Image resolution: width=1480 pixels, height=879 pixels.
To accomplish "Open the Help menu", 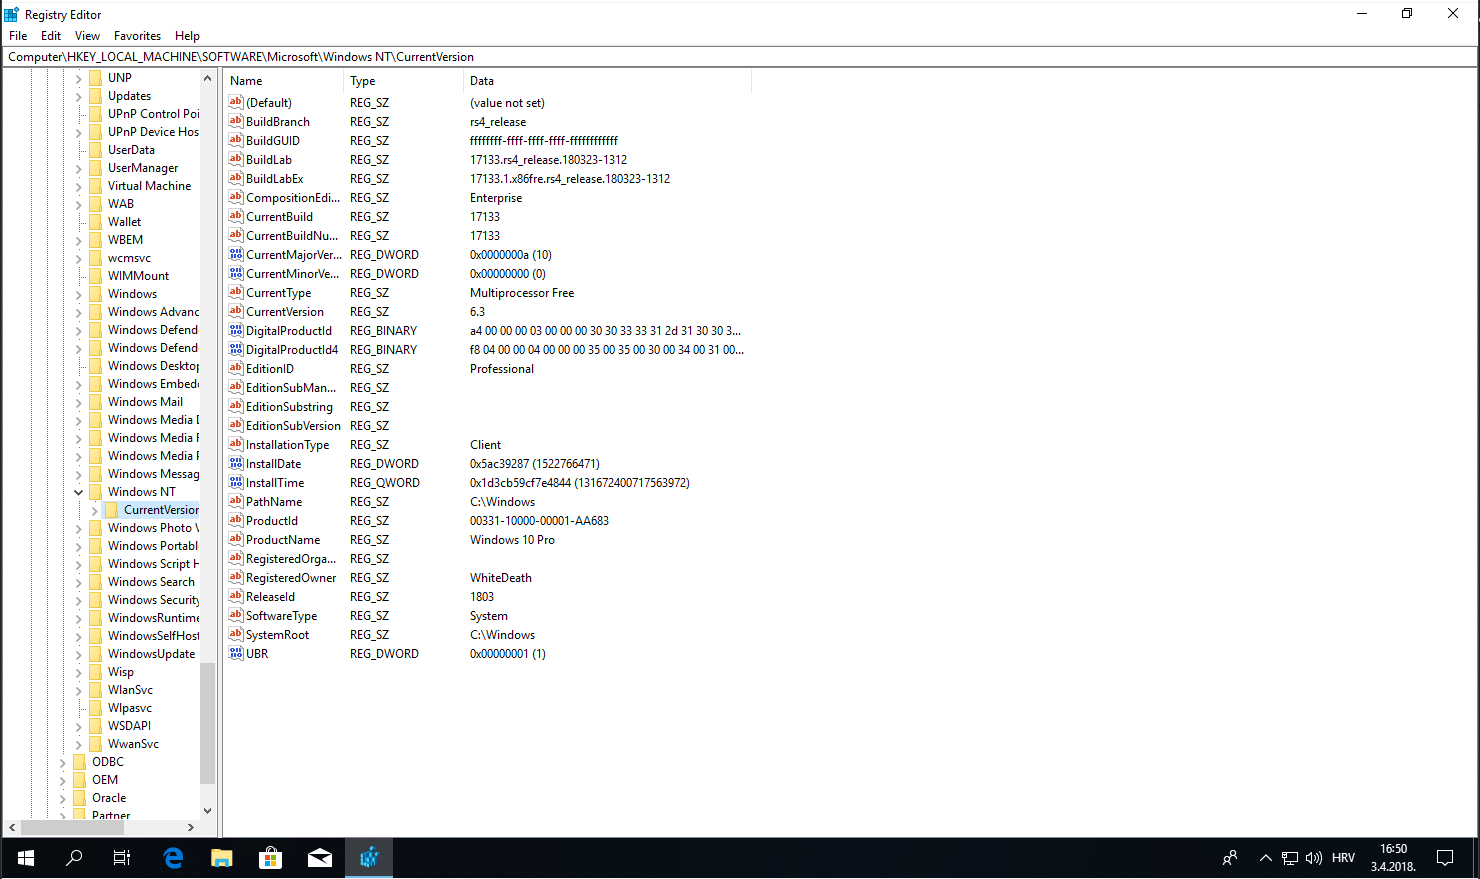I will tap(187, 35).
